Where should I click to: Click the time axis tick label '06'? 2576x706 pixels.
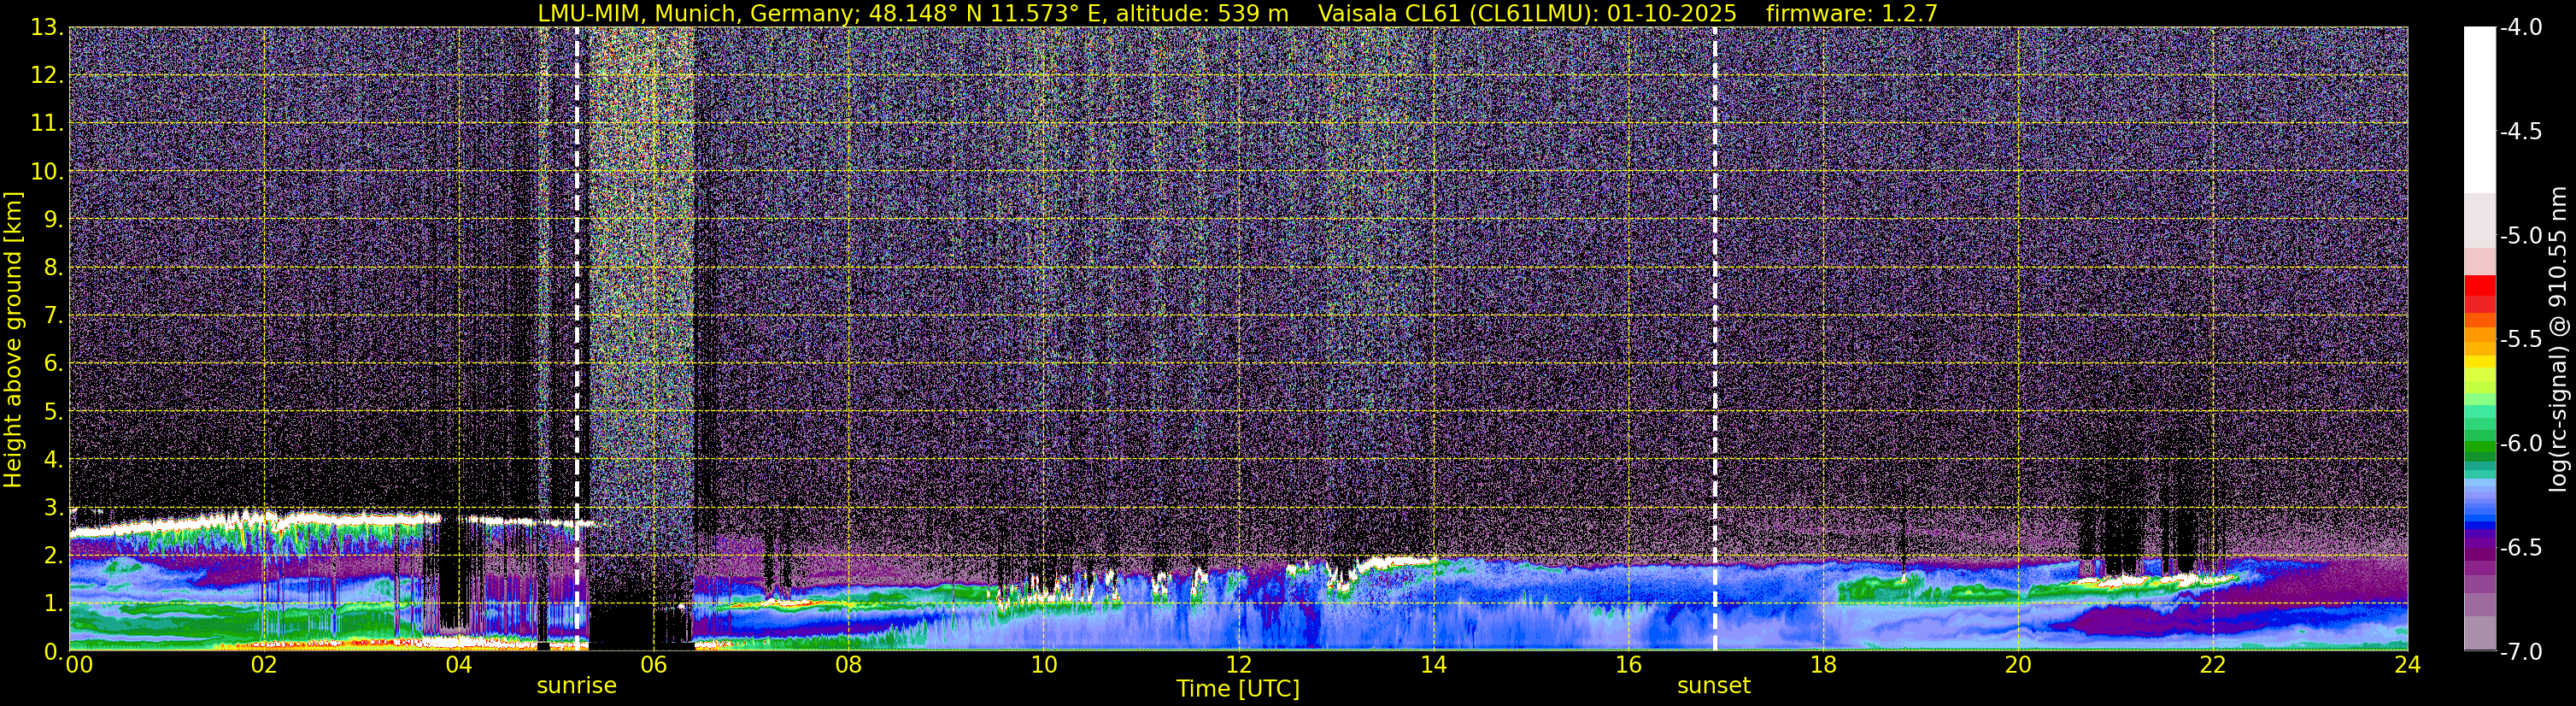tap(654, 665)
